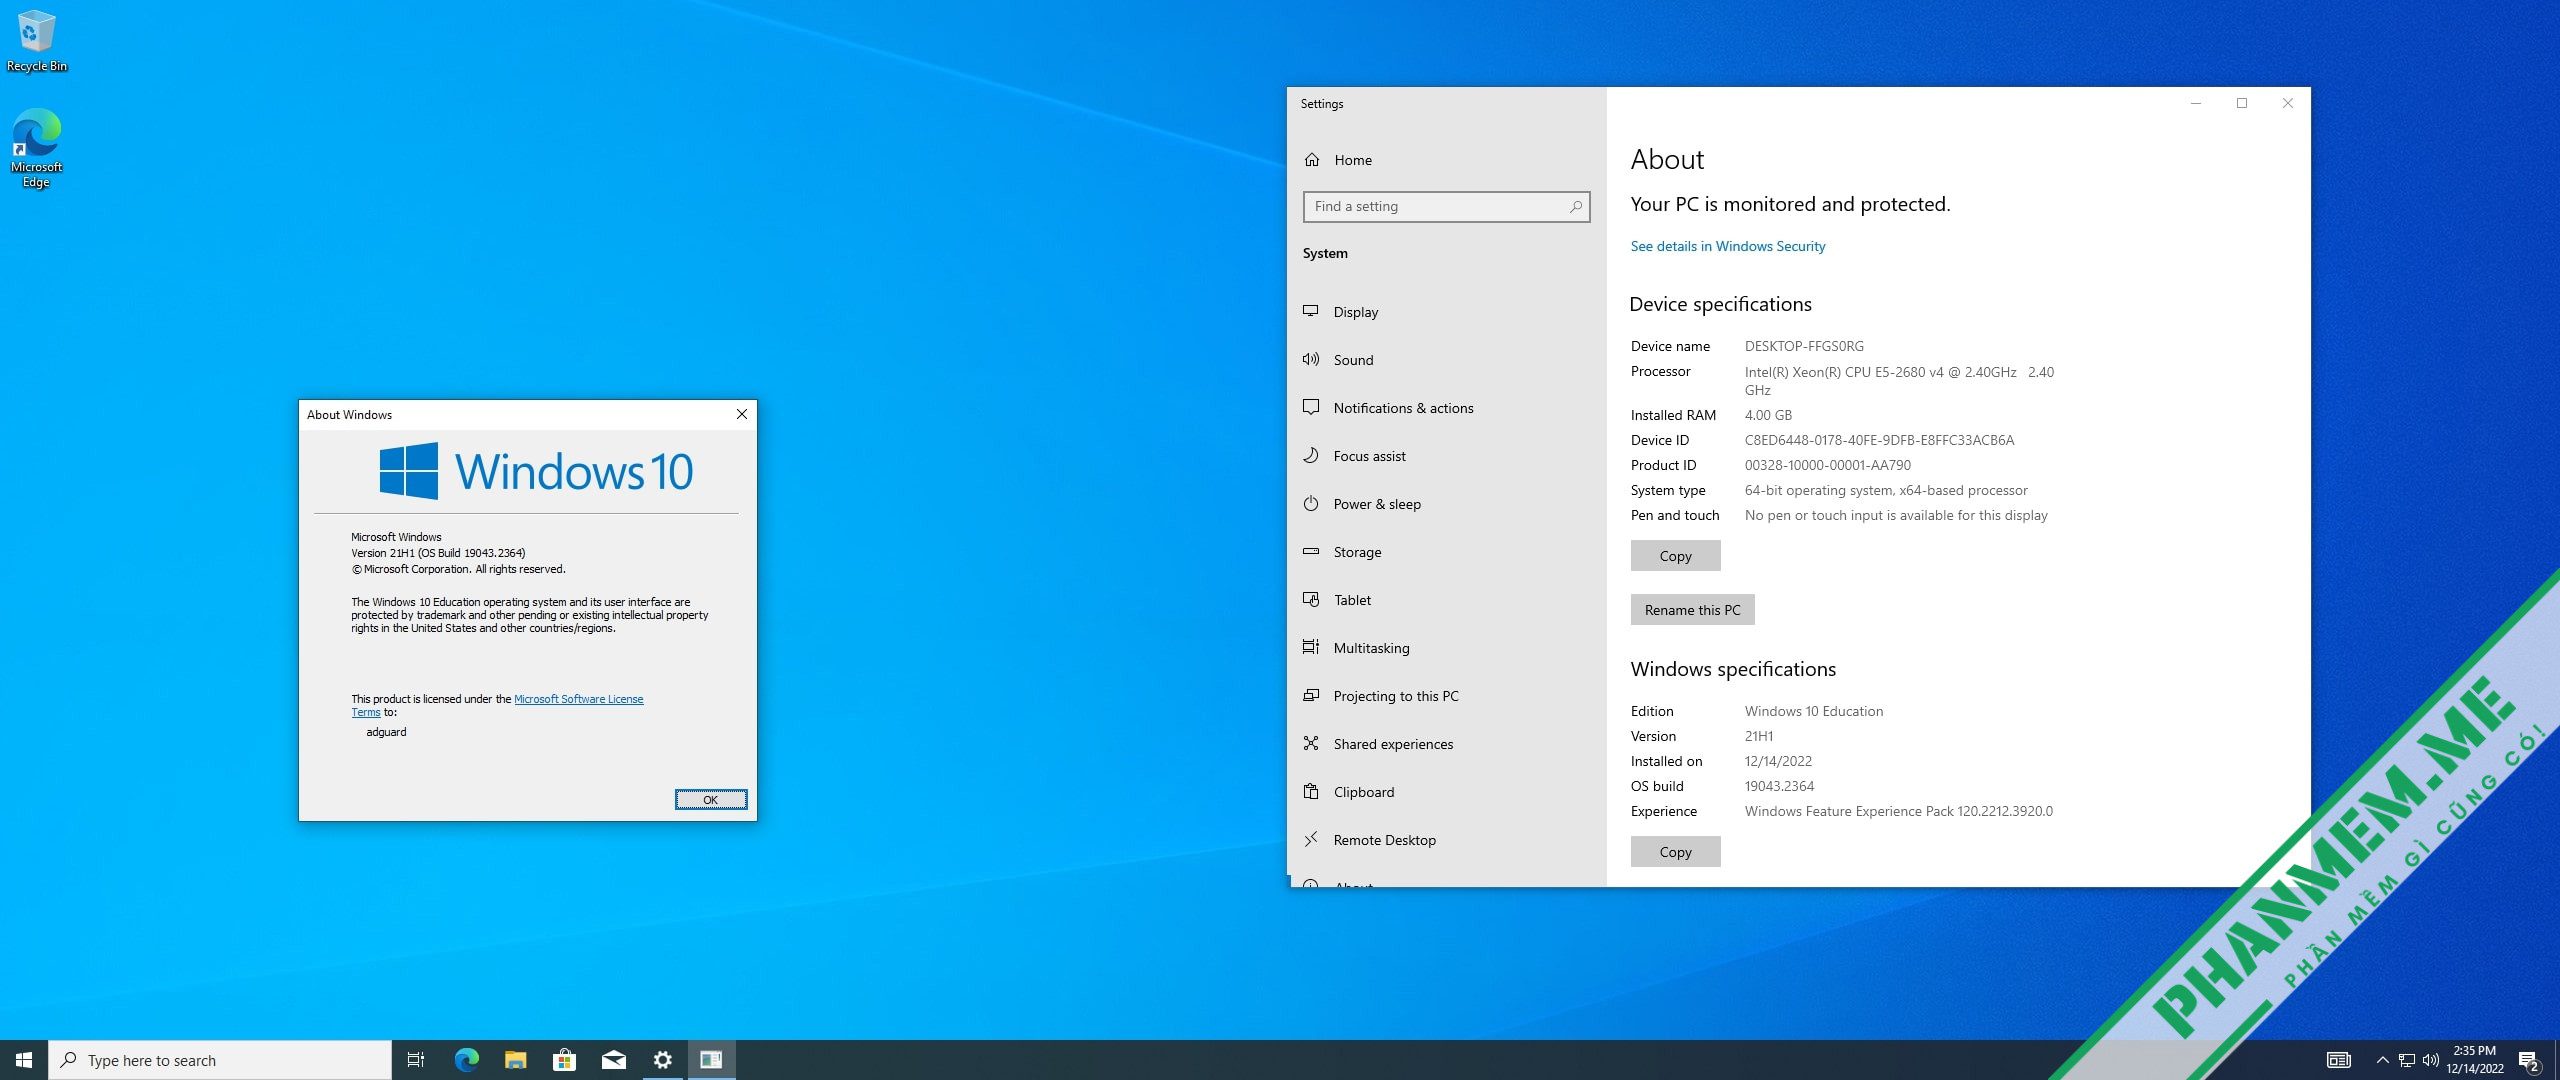Screen dimensions: 2560x1080
Task: Launch Edge from the taskbar
Action: (x=466, y=1060)
